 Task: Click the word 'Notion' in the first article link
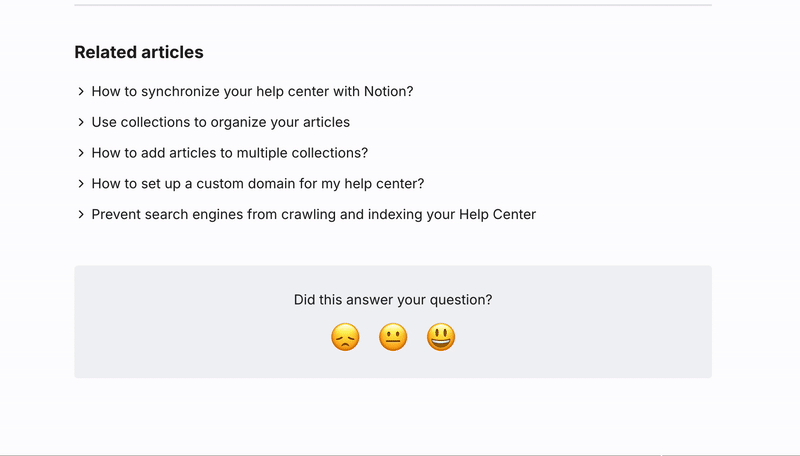click(x=388, y=91)
